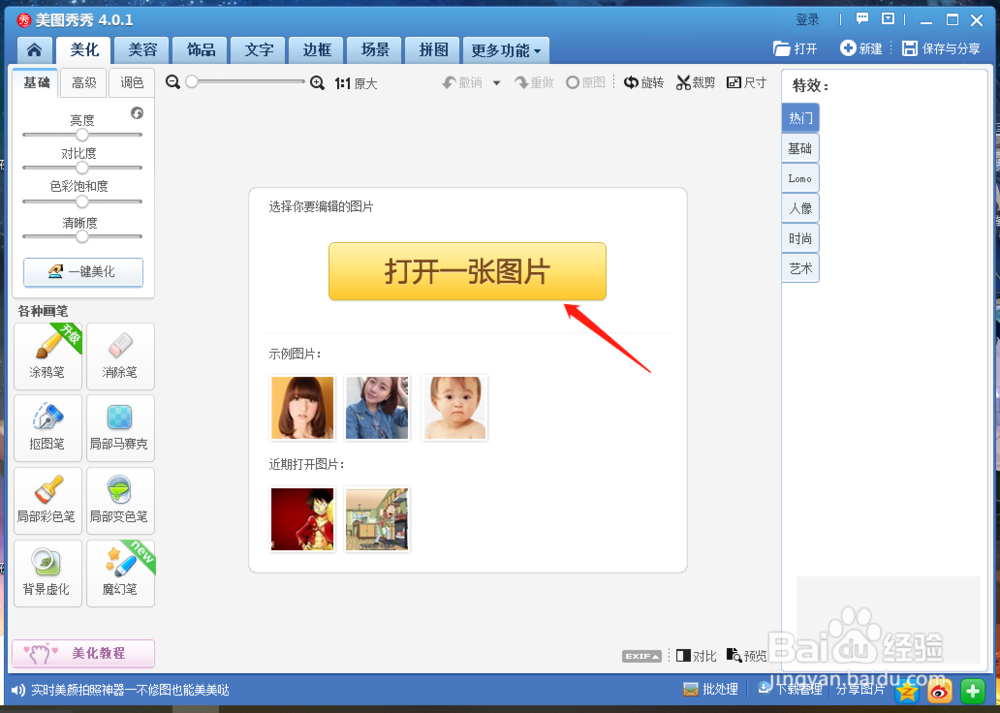Switch to the 美容 tab

[x=142, y=50]
